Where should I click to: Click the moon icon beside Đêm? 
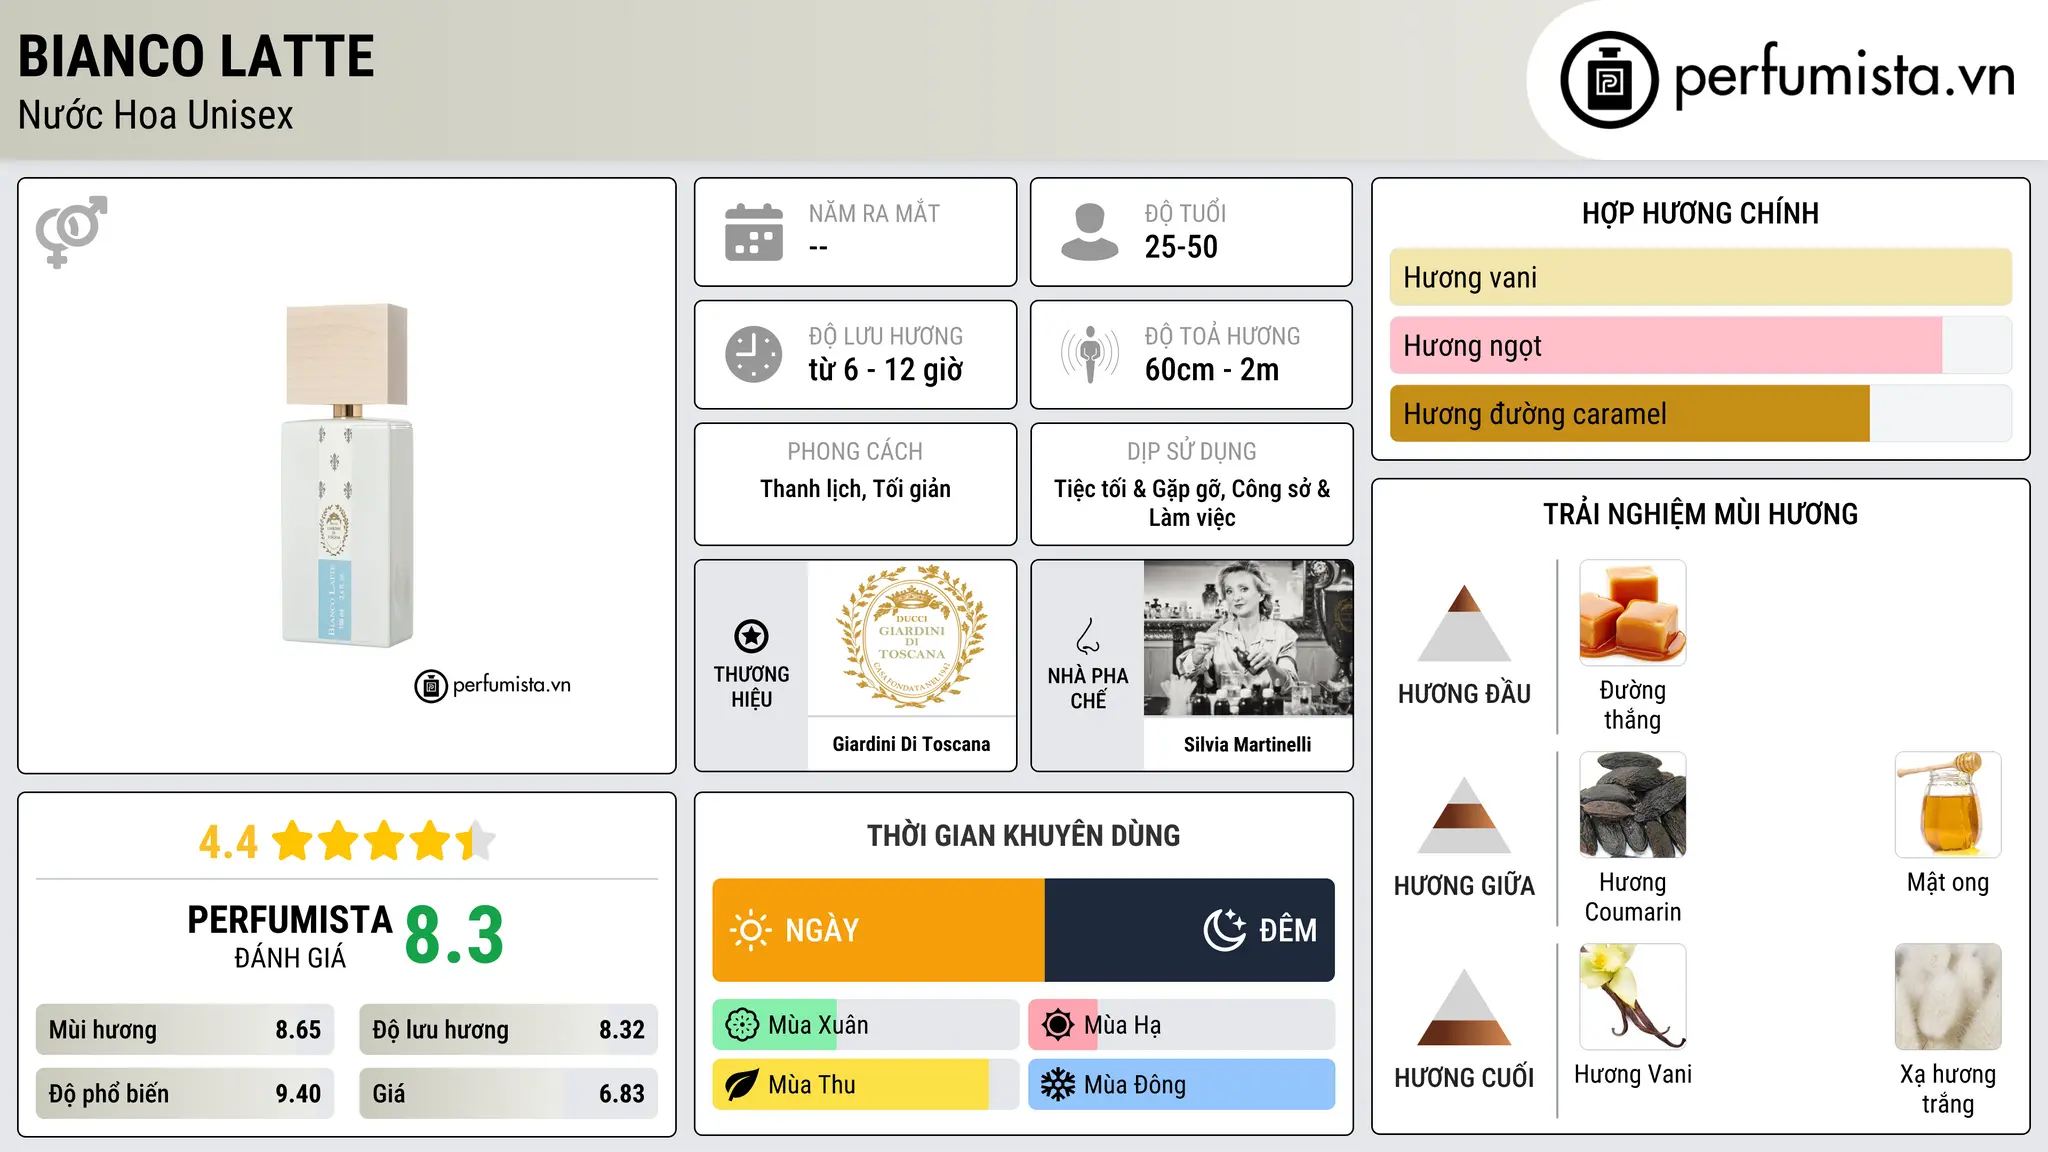pos(1225,930)
